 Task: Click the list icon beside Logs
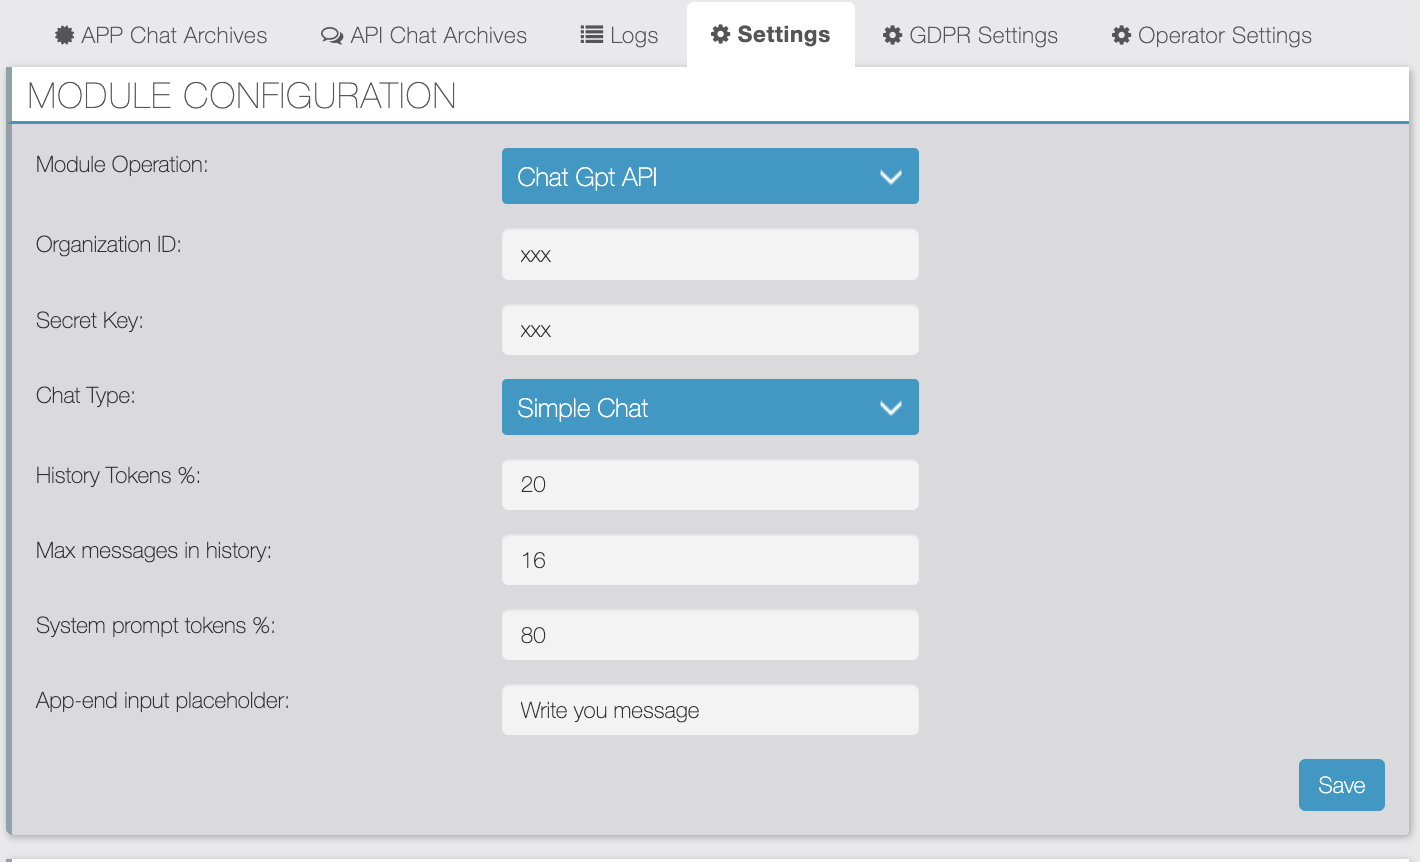tap(591, 35)
